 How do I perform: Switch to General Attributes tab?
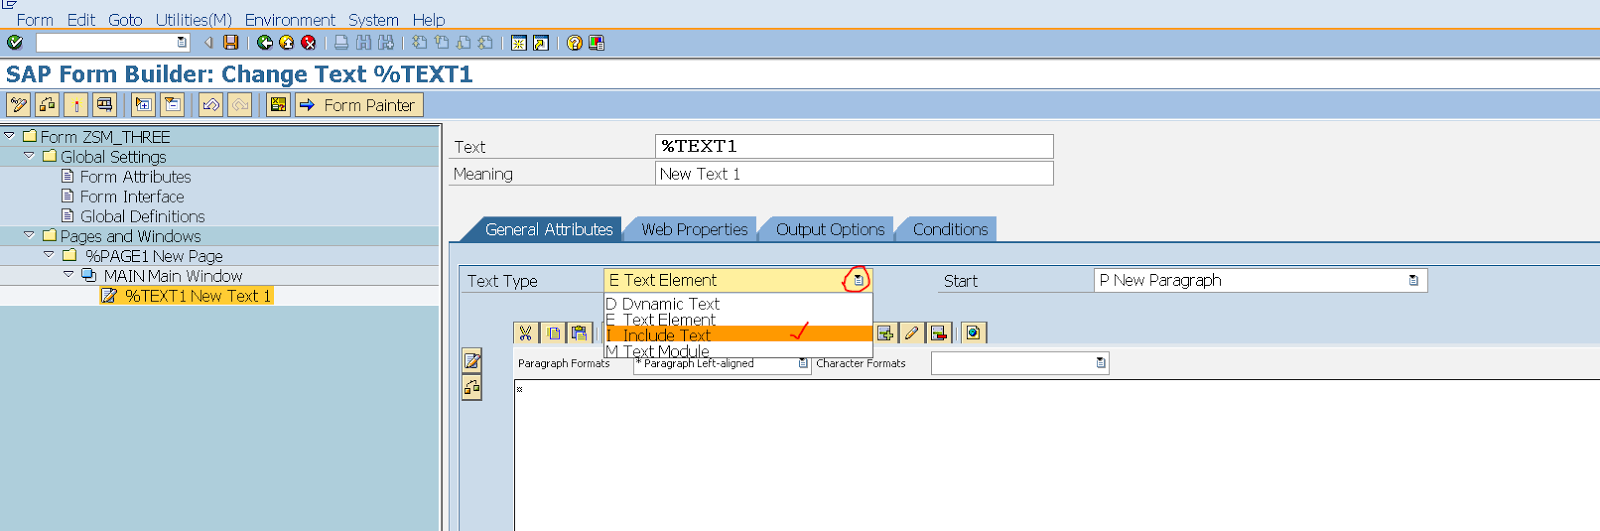(x=548, y=229)
